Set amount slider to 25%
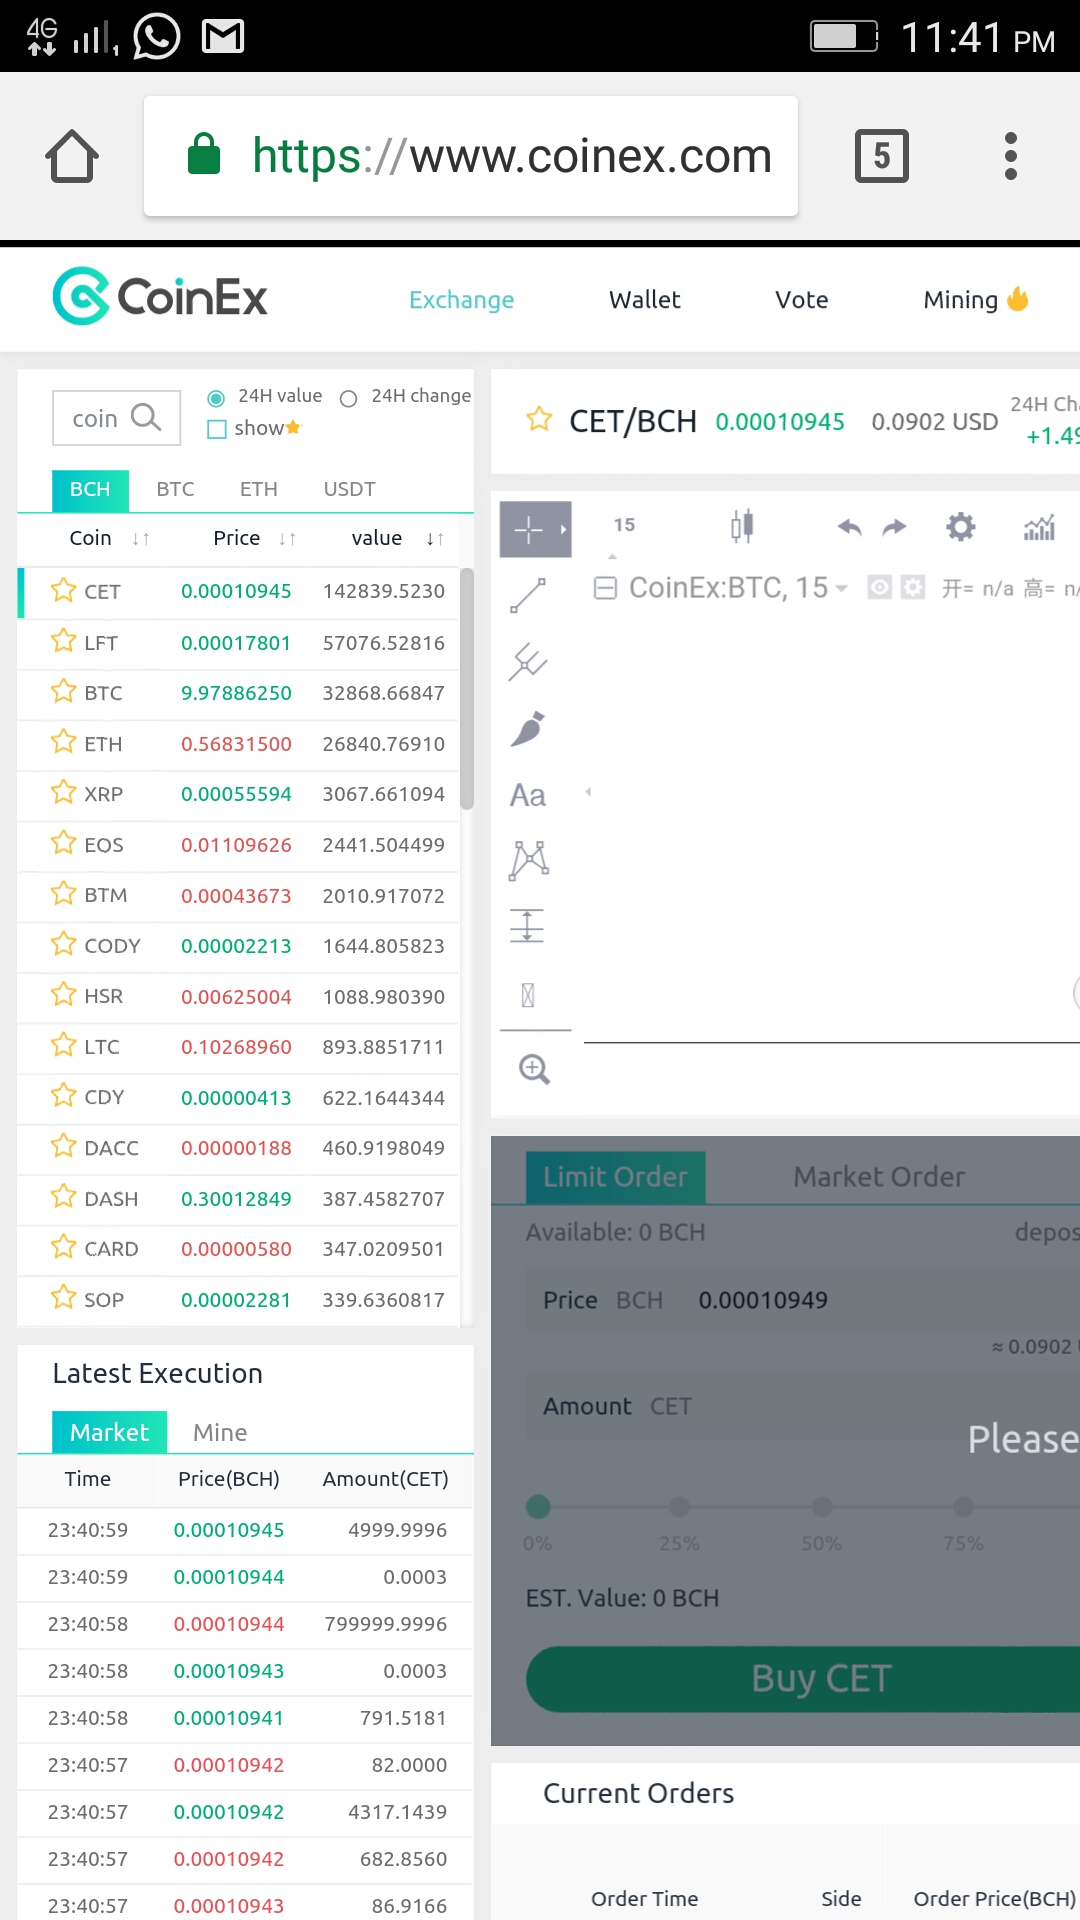Viewport: 1080px width, 1920px height. tap(680, 1506)
